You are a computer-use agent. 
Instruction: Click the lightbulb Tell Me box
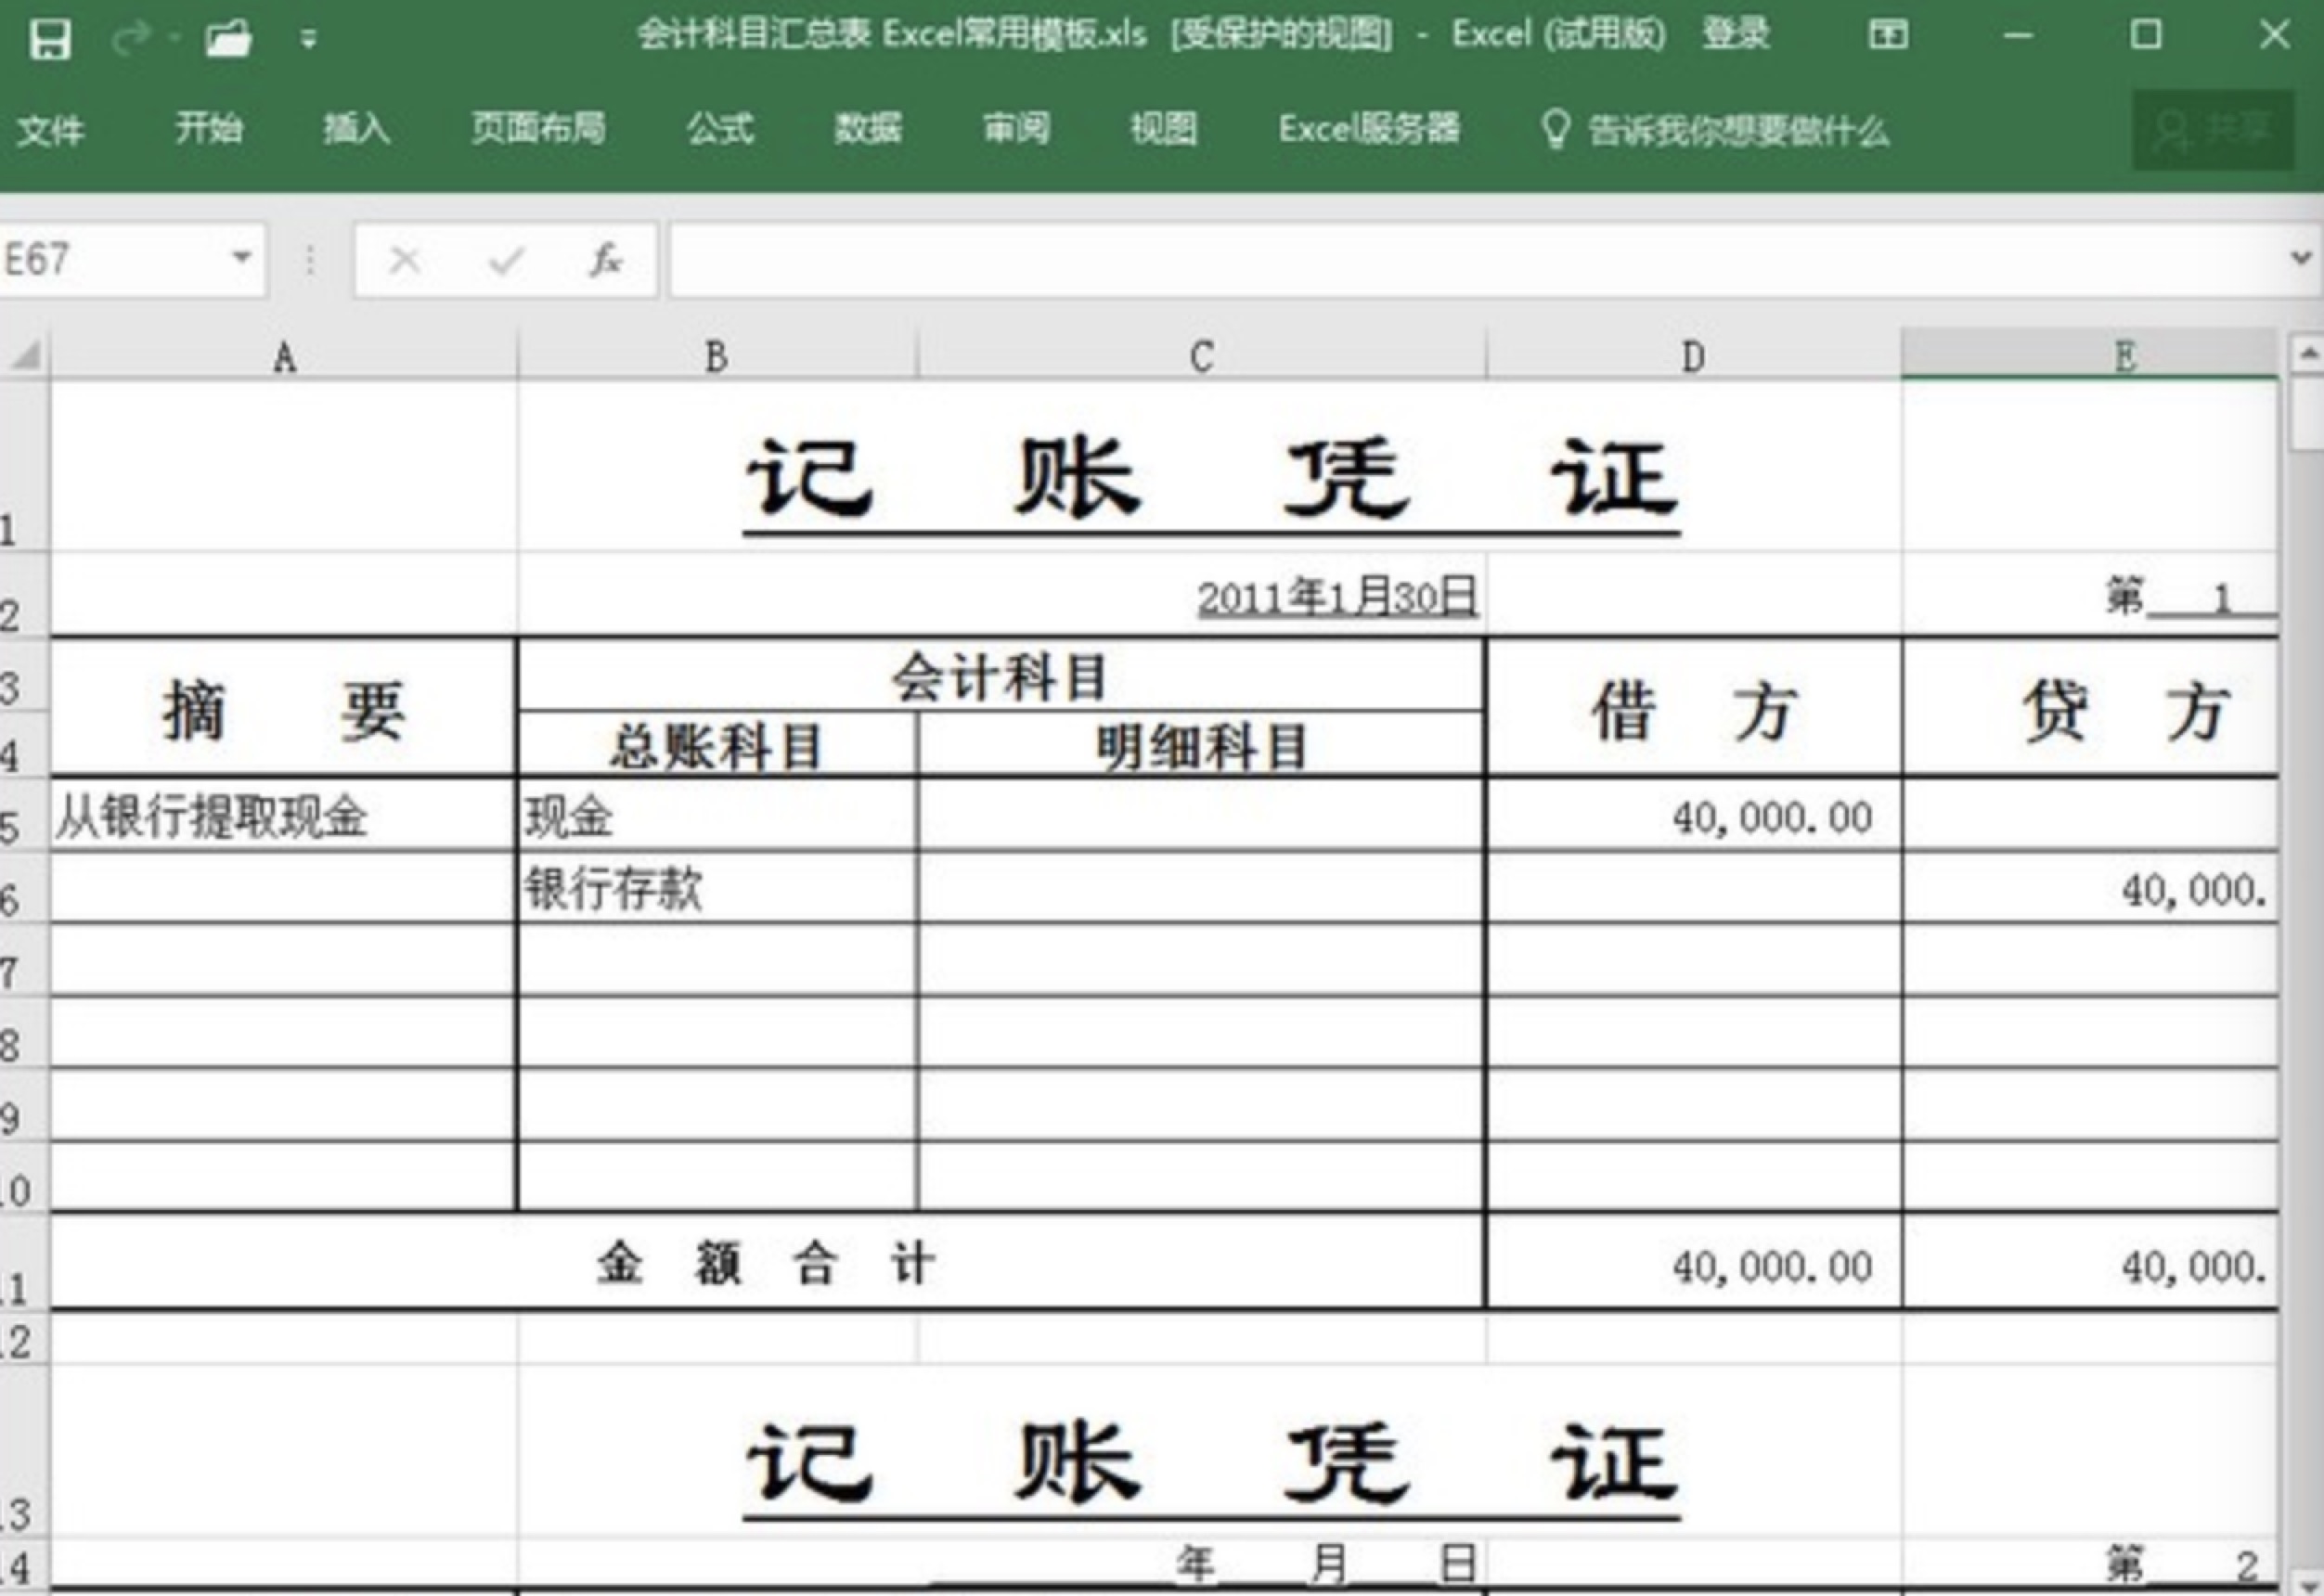(x=1714, y=130)
